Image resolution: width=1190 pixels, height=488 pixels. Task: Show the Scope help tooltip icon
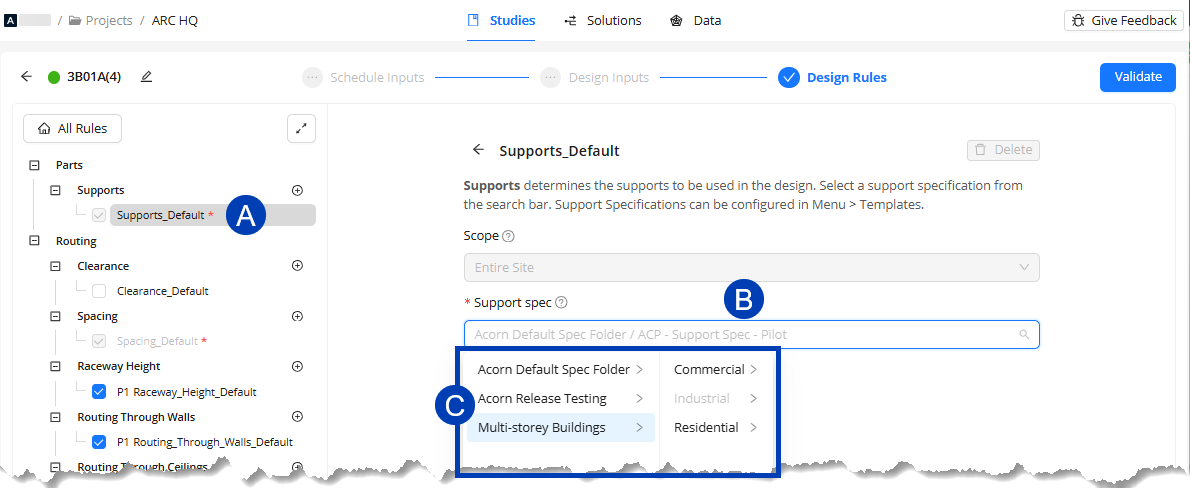pos(508,236)
